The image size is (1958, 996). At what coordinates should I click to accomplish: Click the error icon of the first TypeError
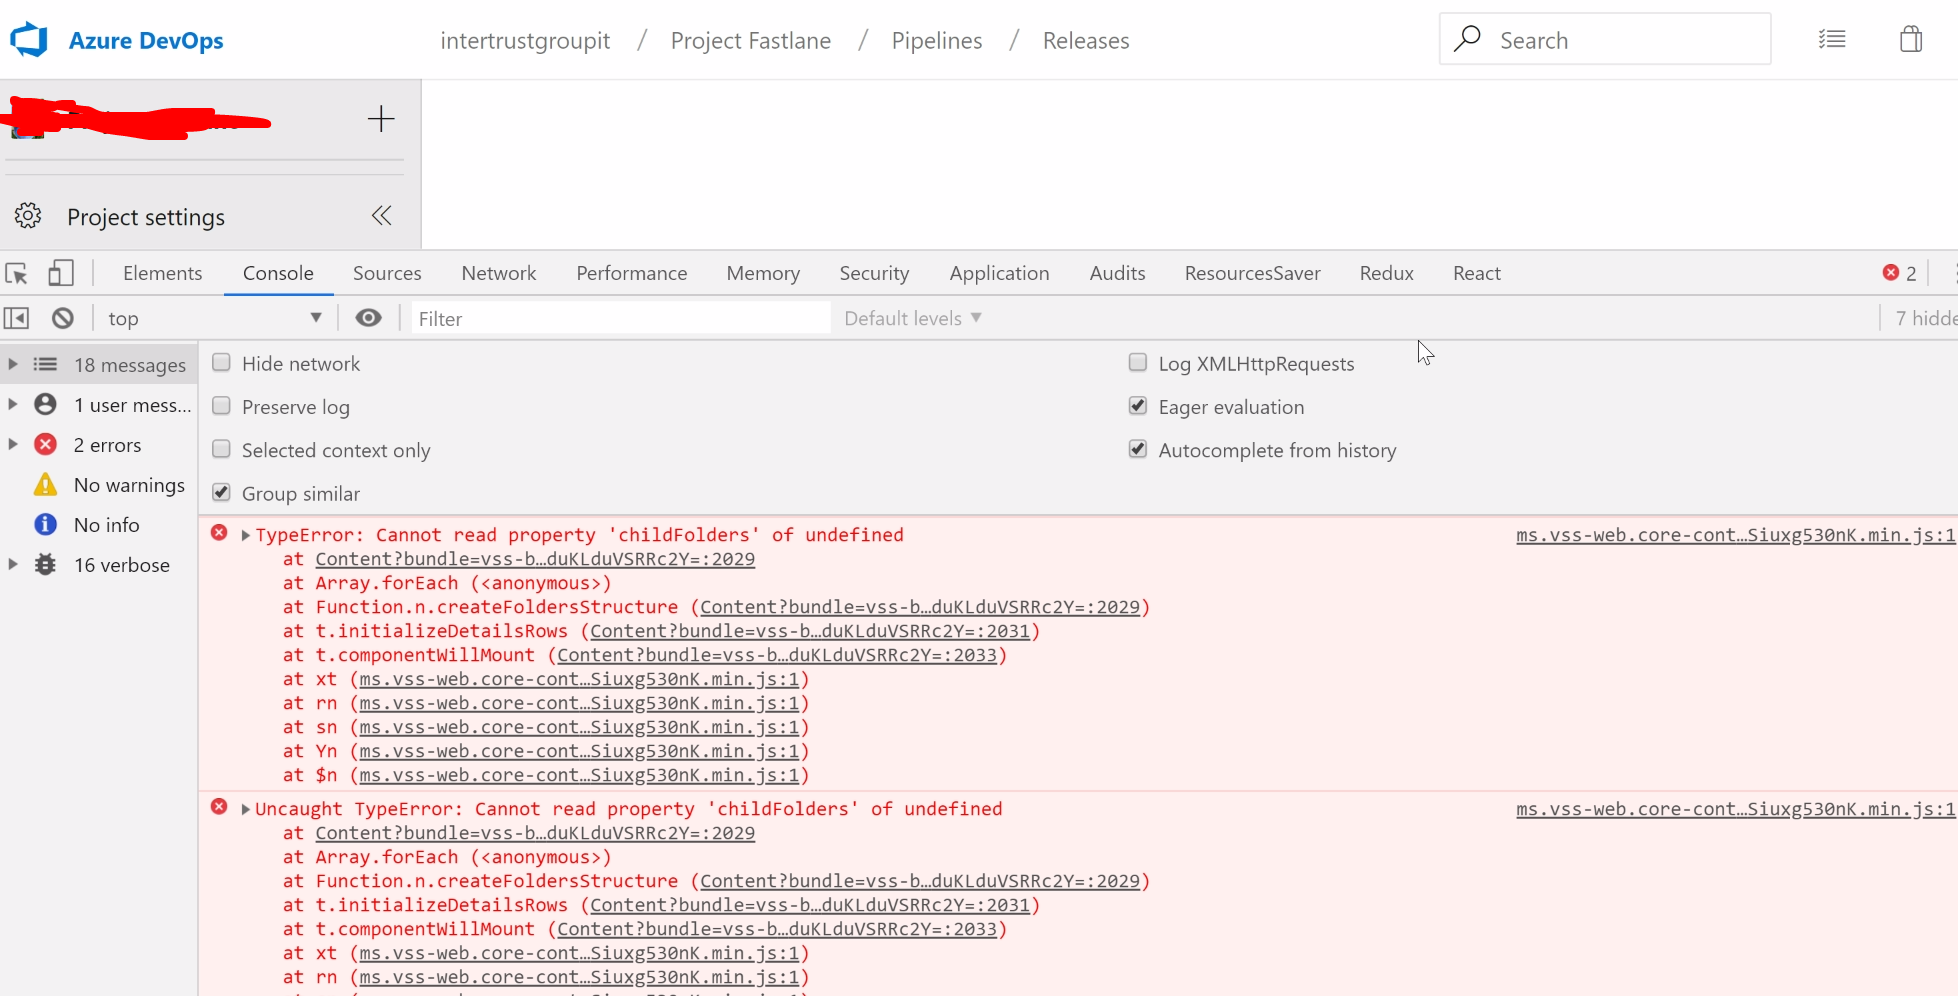[219, 533]
